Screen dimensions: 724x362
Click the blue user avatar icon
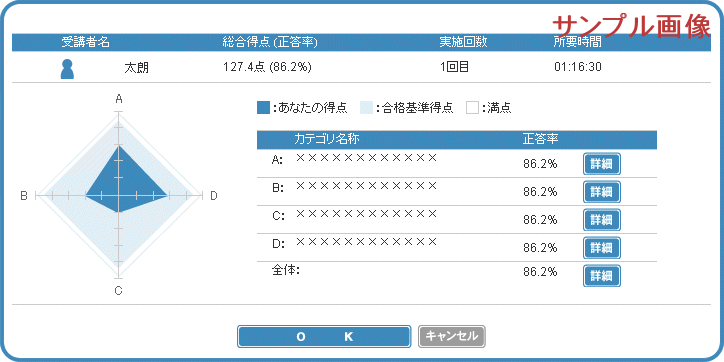(67, 69)
